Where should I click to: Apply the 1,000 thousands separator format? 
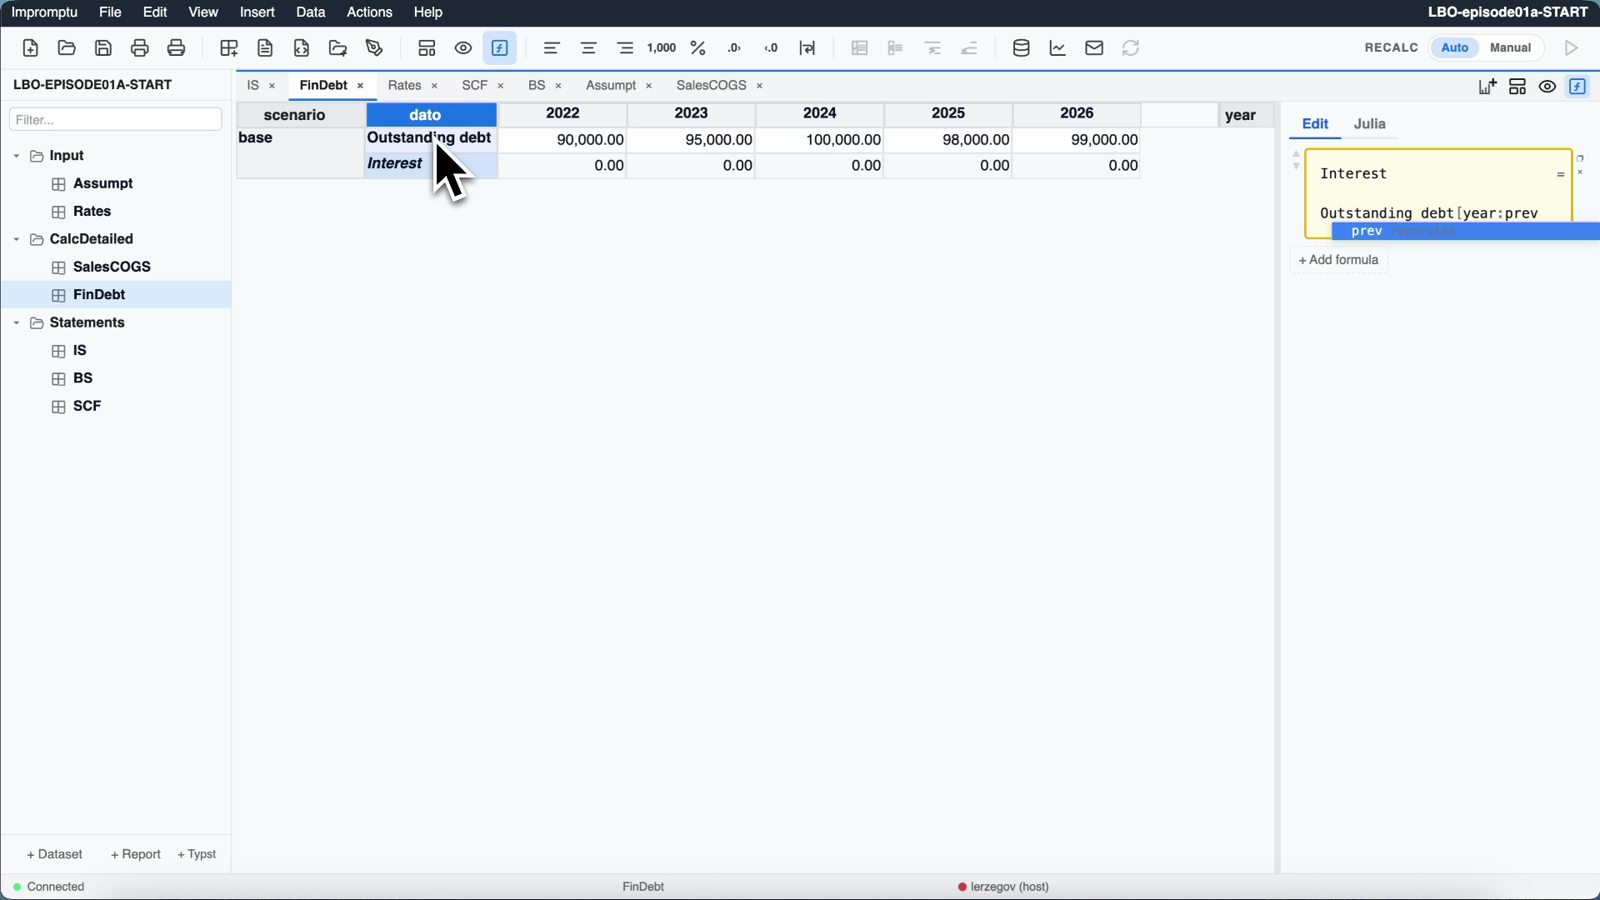[x=662, y=48]
